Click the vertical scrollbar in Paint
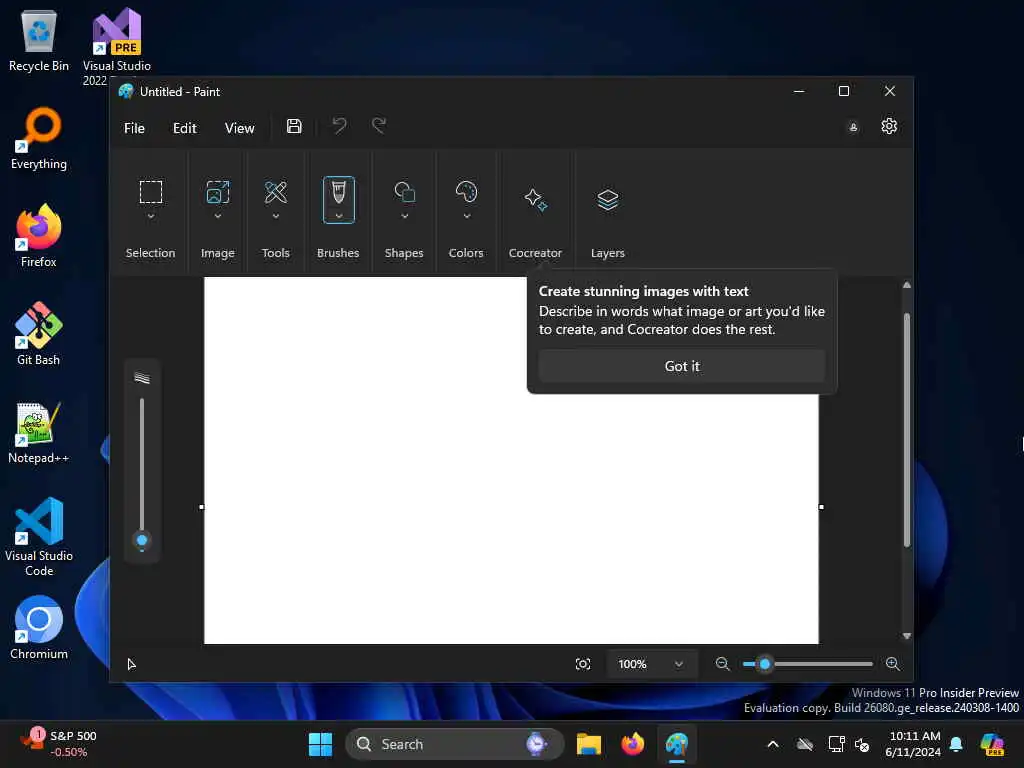 (x=906, y=430)
